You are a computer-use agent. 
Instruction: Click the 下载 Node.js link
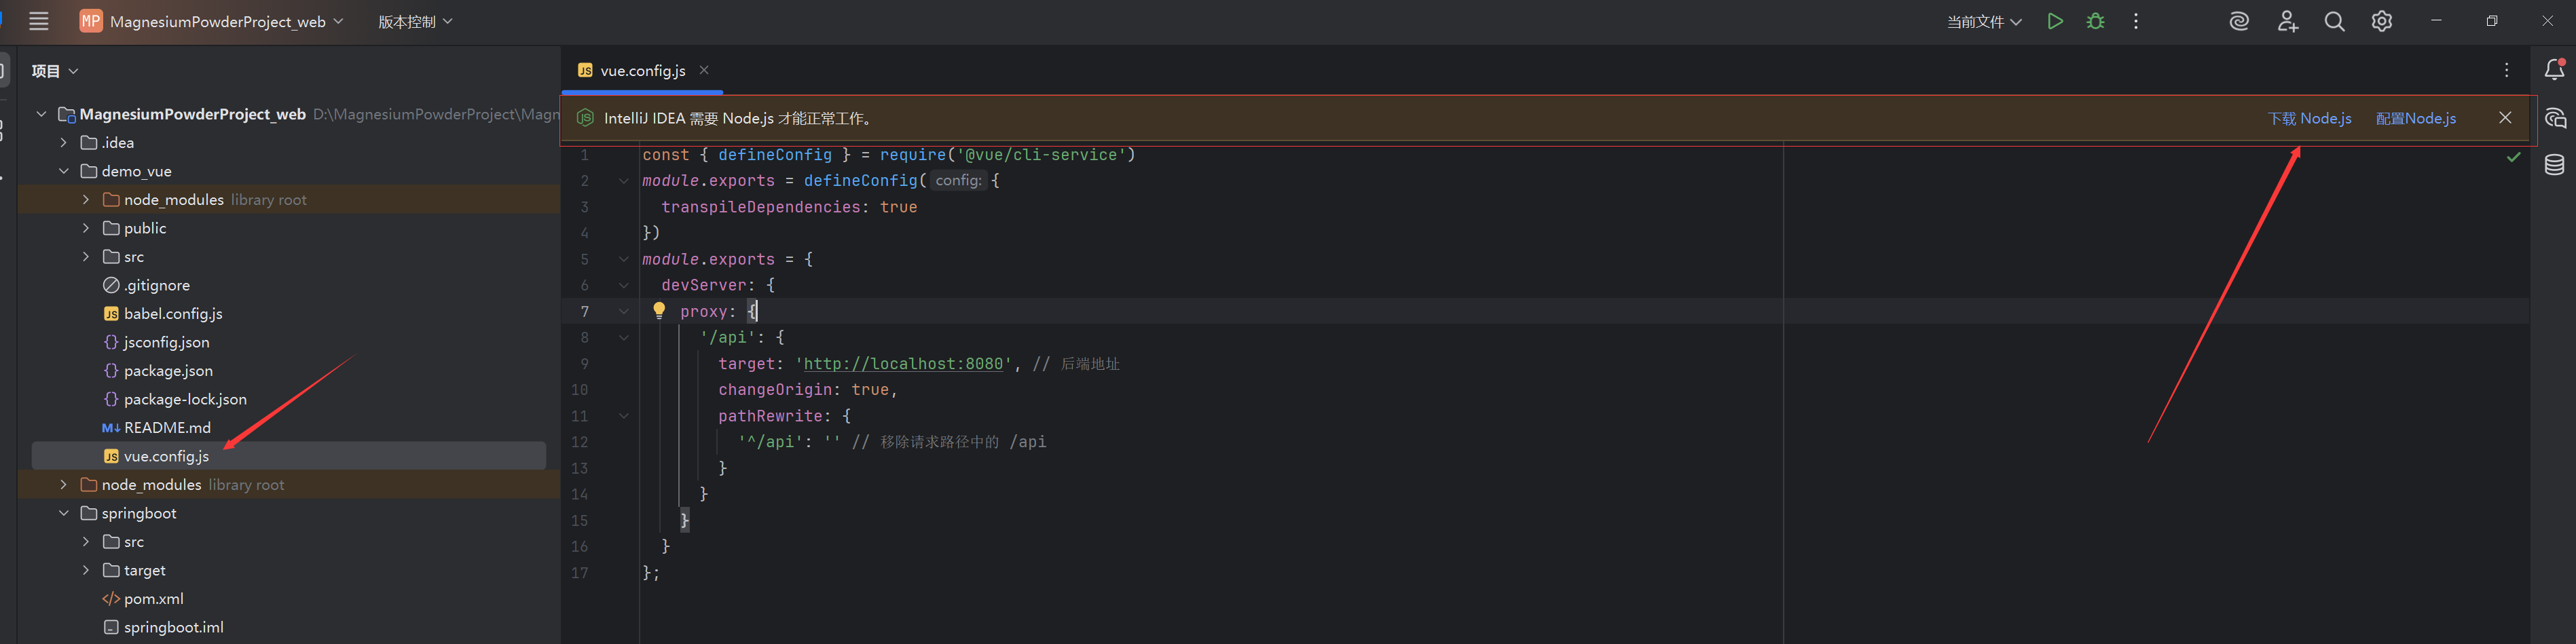[x=2309, y=118]
